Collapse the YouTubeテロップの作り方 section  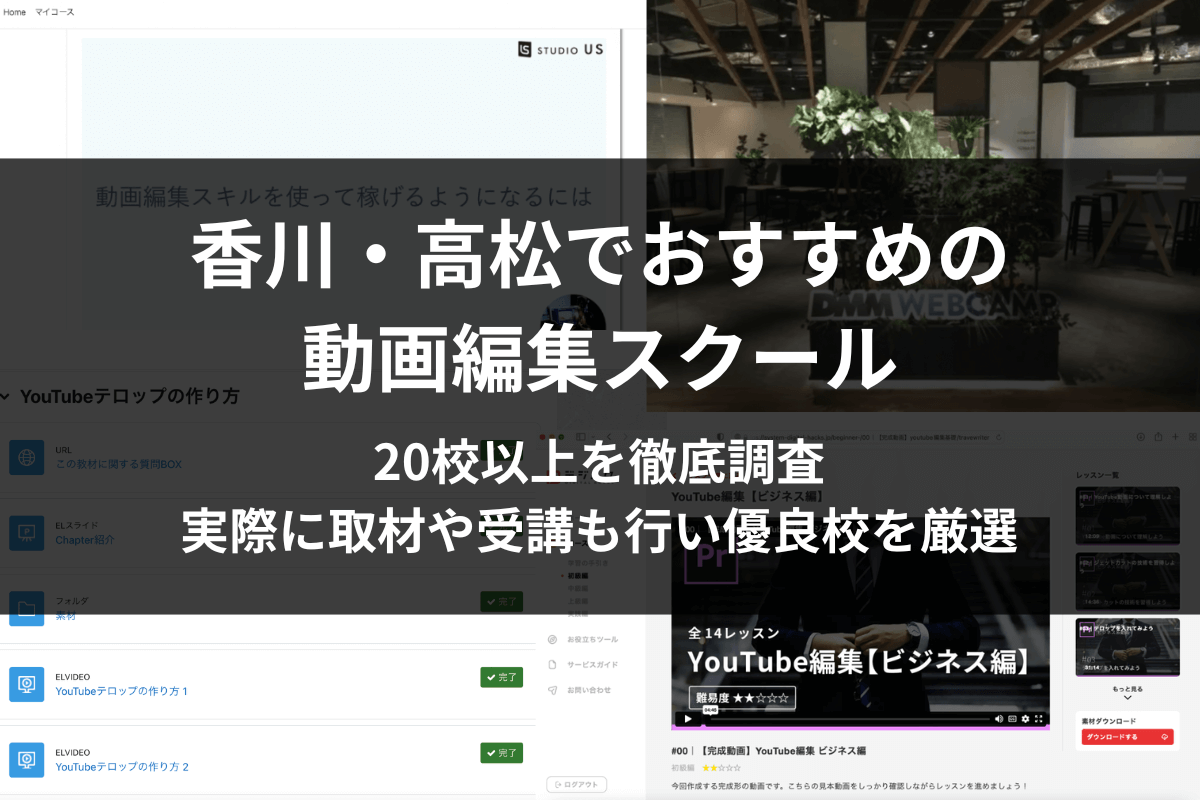pos(6,397)
